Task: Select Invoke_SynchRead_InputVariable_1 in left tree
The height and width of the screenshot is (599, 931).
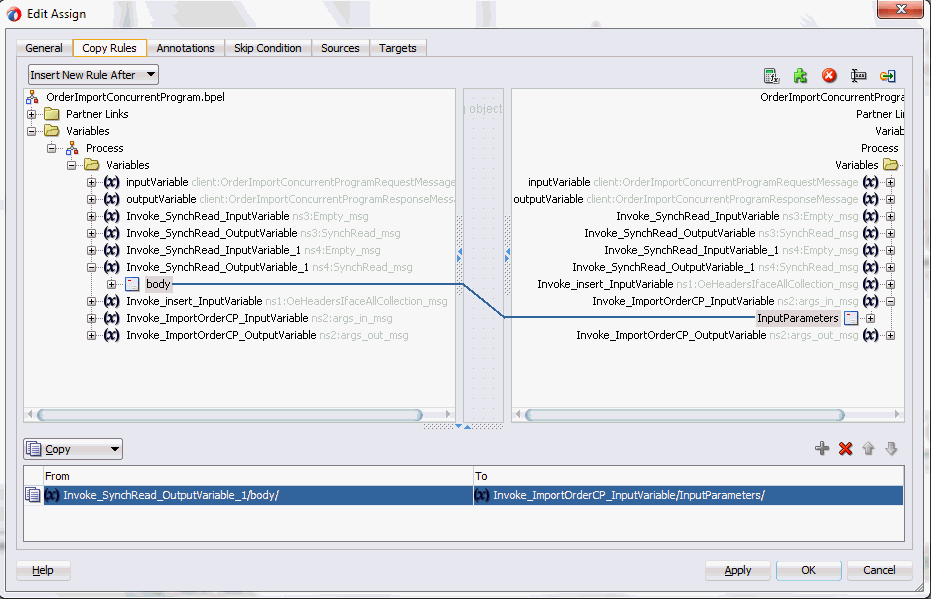Action: [213, 251]
